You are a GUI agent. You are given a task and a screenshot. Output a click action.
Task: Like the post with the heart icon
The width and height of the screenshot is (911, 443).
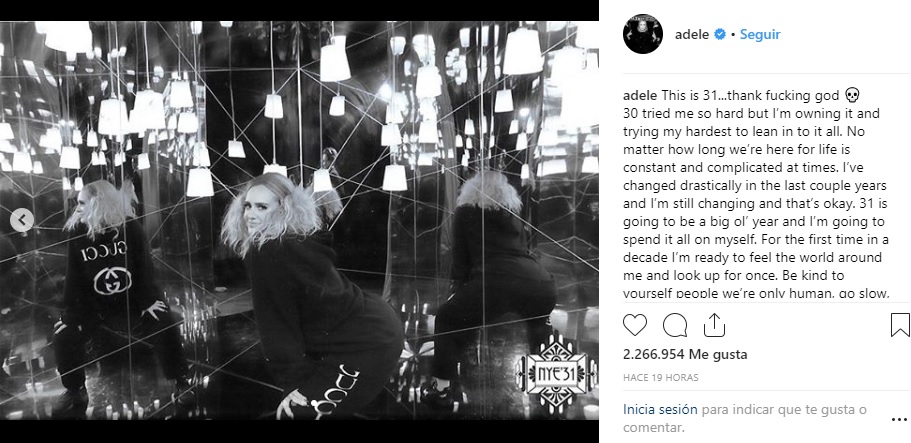tap(634, 325)
